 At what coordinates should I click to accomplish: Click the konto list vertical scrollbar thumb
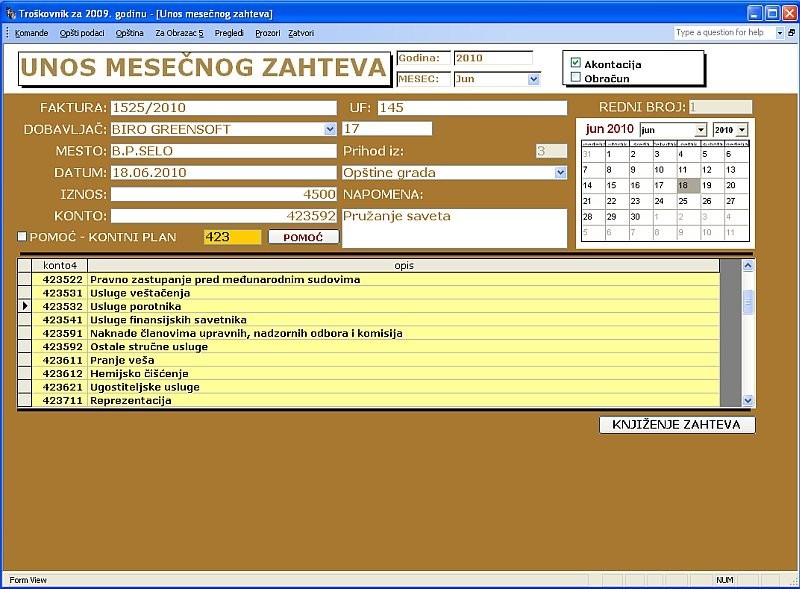[749, 302]
